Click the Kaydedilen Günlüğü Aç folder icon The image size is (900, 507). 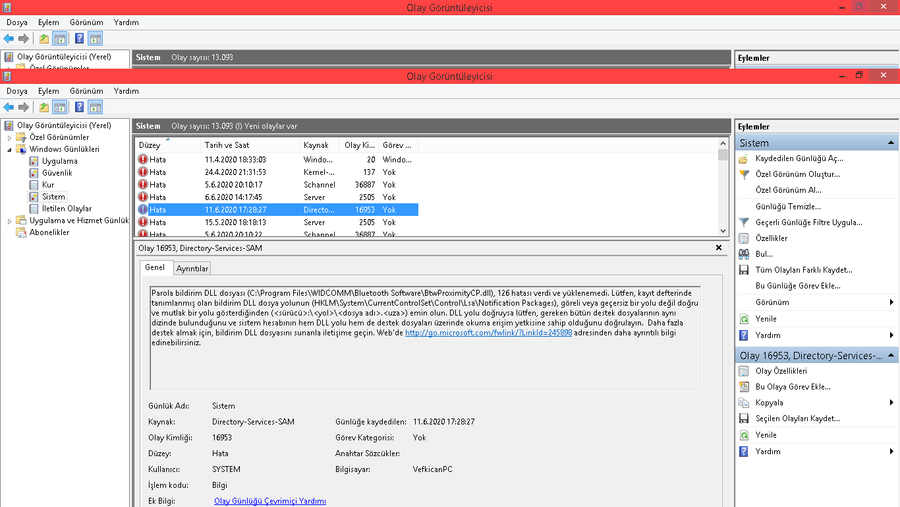click(x=744, y=158)
